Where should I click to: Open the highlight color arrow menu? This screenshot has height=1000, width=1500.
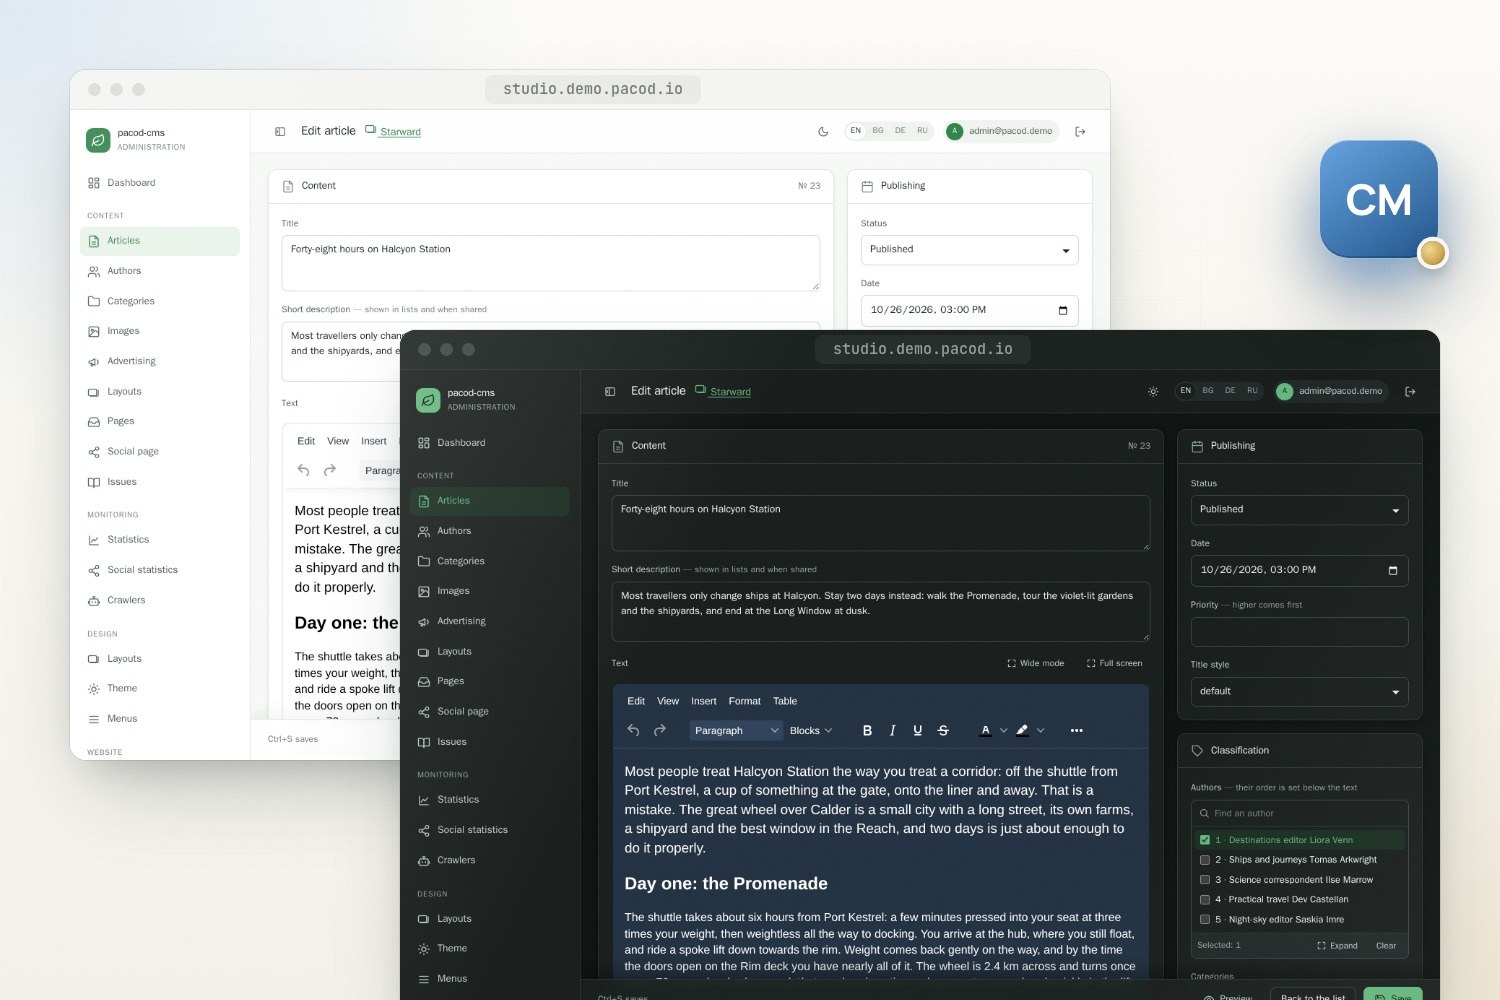pyautogui.click(x=1040, y=731)
